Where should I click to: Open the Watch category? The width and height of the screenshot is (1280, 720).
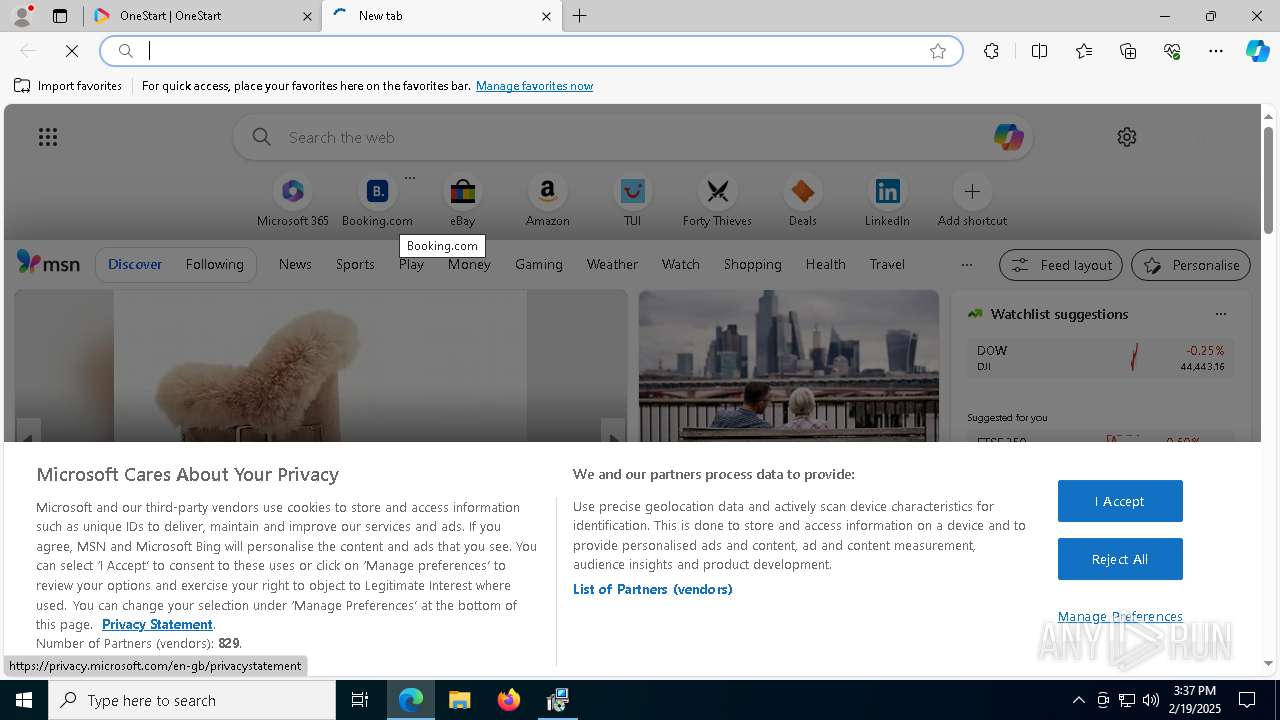pyautogui.click(x=681, y=264)
